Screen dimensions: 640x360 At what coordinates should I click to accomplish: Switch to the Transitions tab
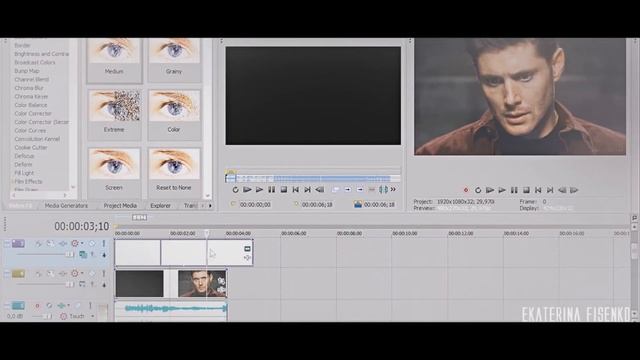[190, 206]
